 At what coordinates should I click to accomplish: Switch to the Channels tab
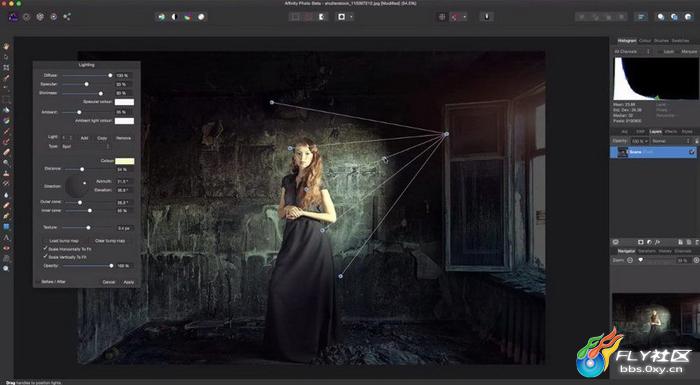(x=683, y=251)
